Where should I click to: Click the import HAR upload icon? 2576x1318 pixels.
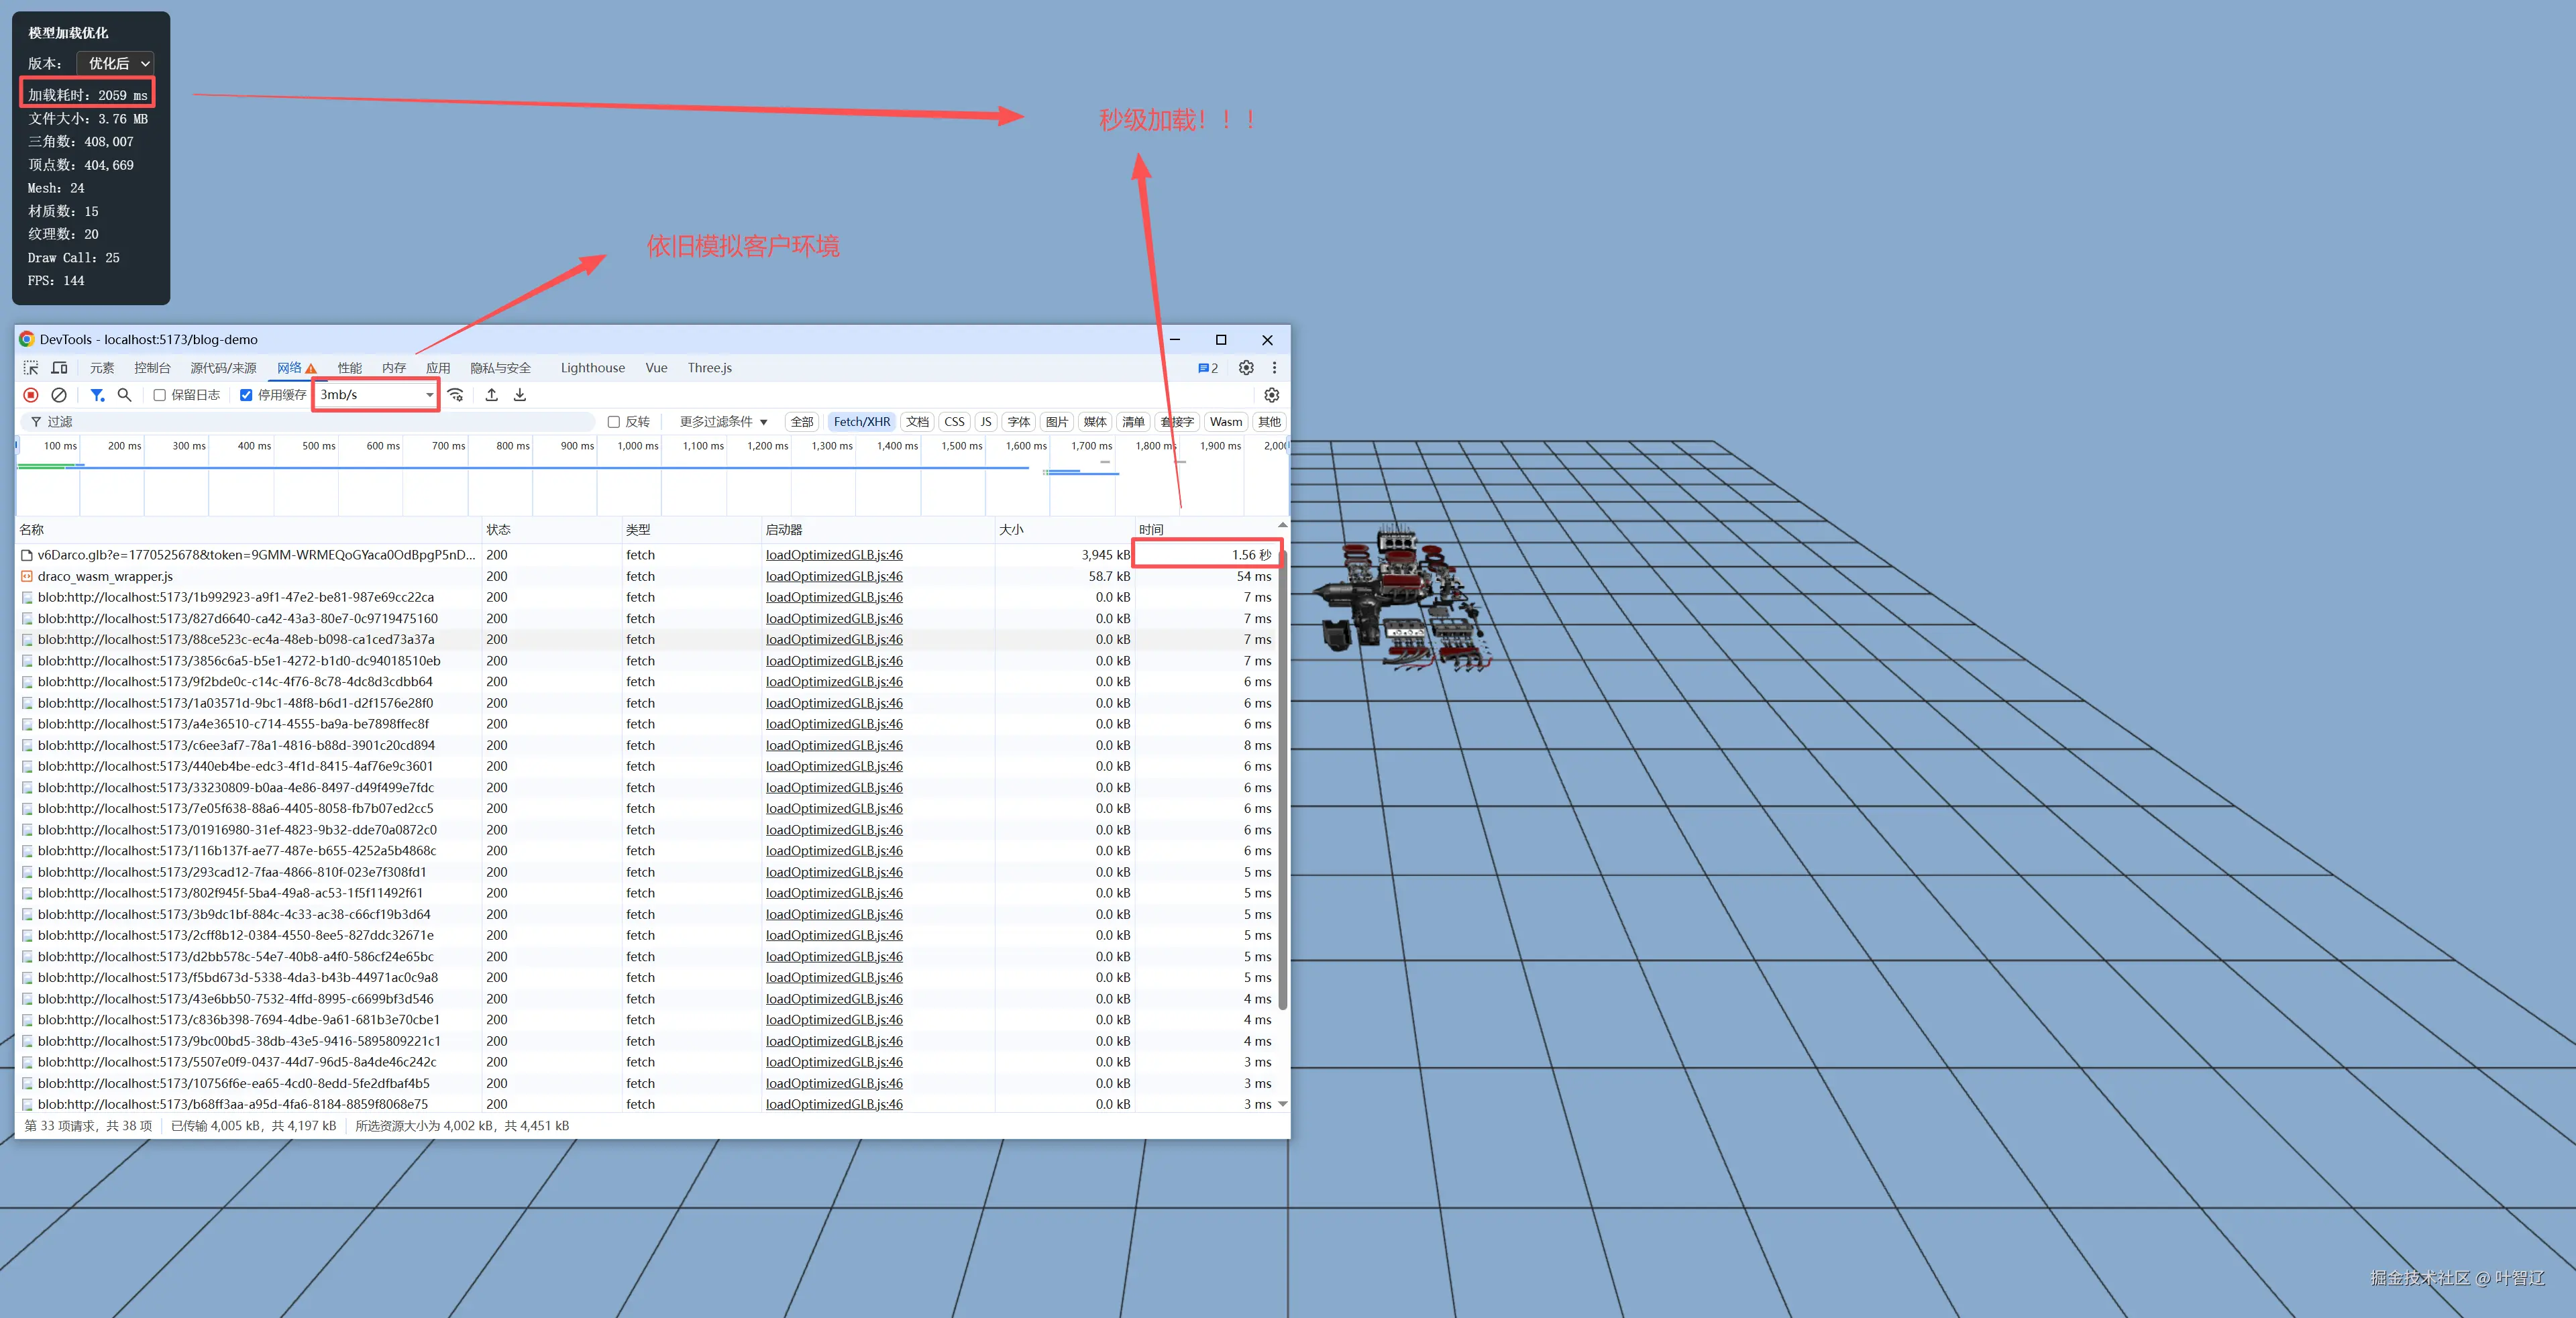click(491, 395)
